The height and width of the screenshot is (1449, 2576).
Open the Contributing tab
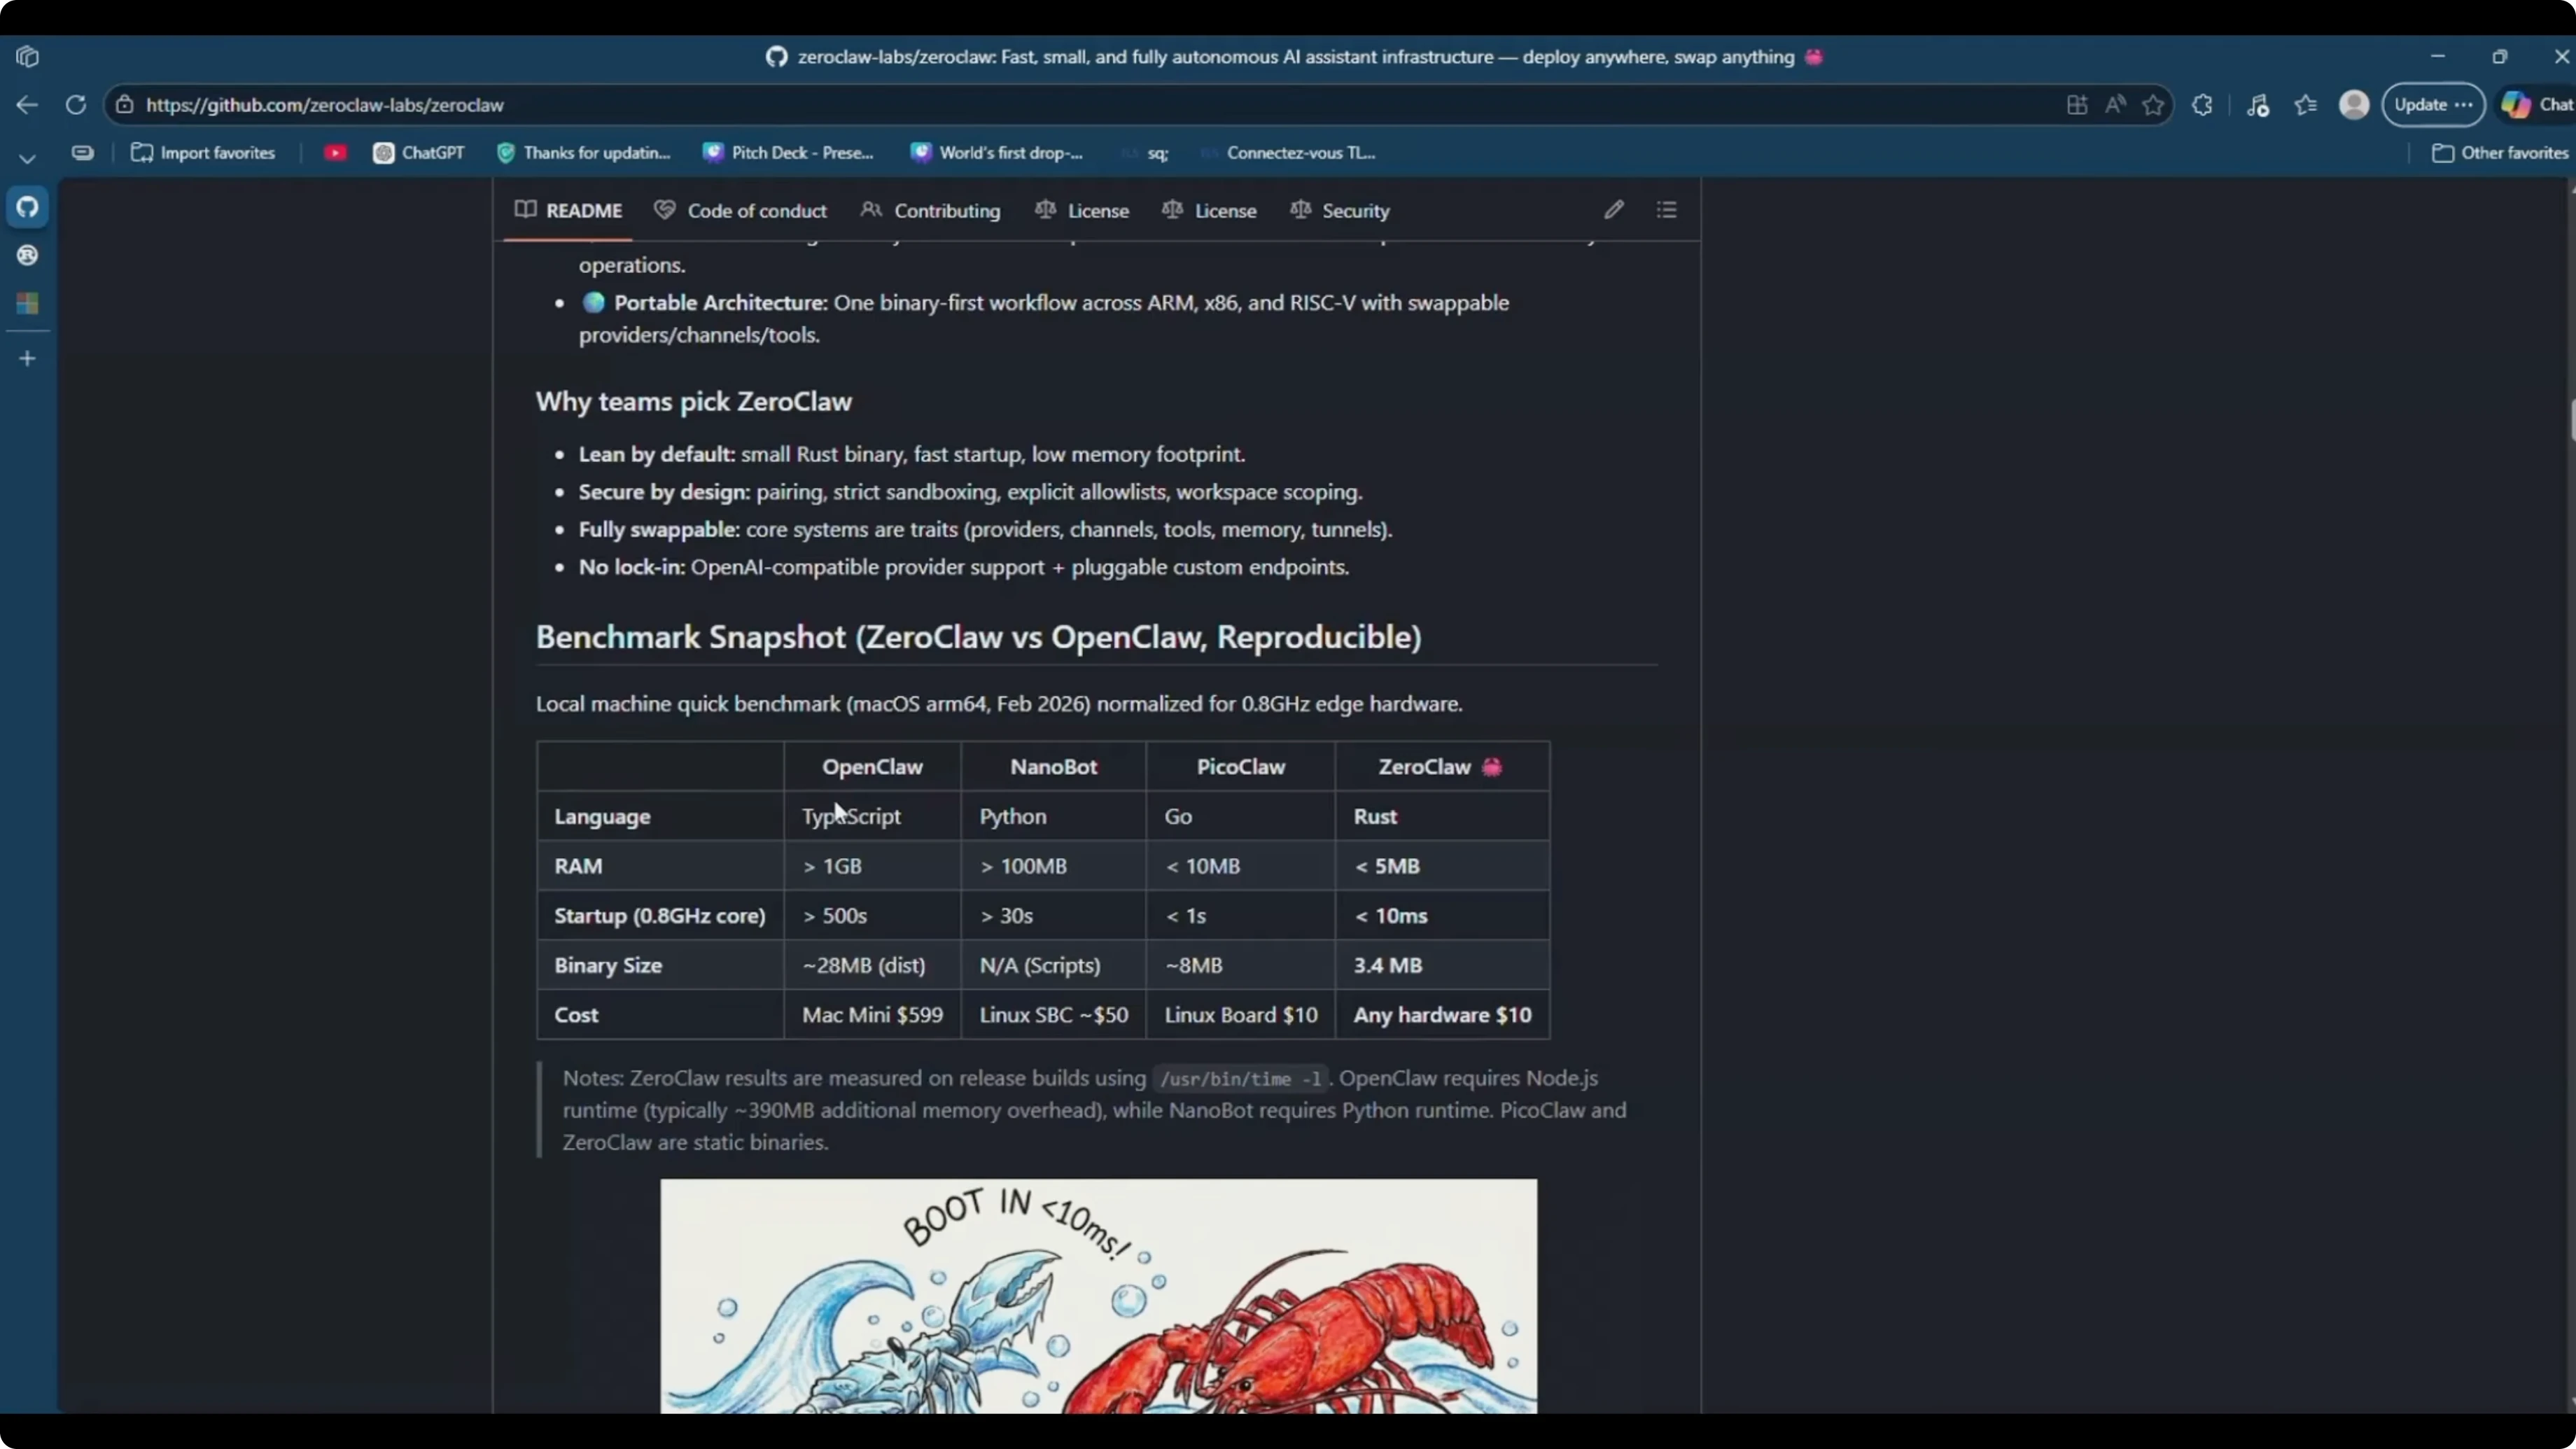click(930, 211)
